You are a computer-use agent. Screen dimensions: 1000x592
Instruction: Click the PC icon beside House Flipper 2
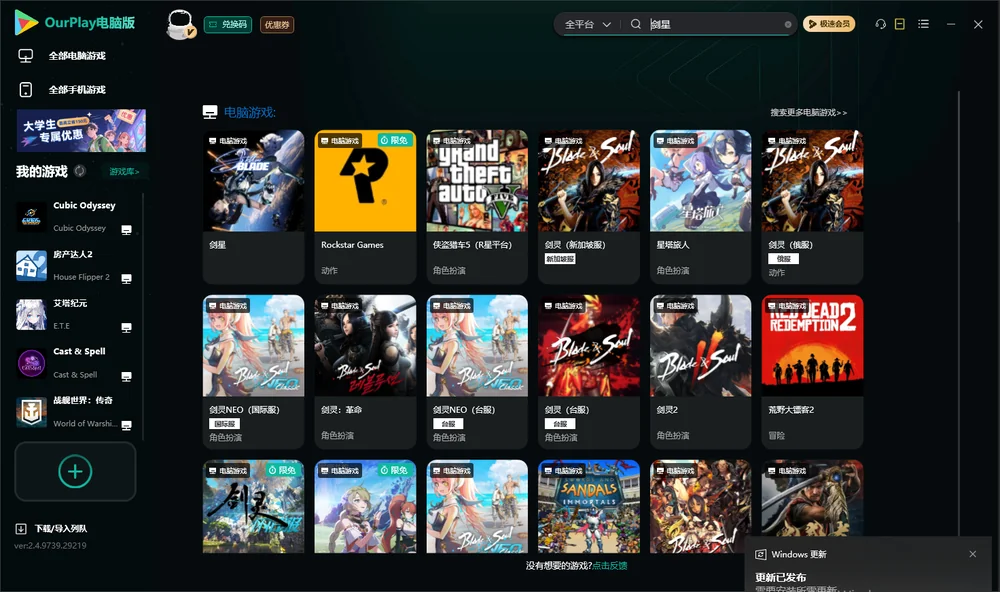pos(126,279)
